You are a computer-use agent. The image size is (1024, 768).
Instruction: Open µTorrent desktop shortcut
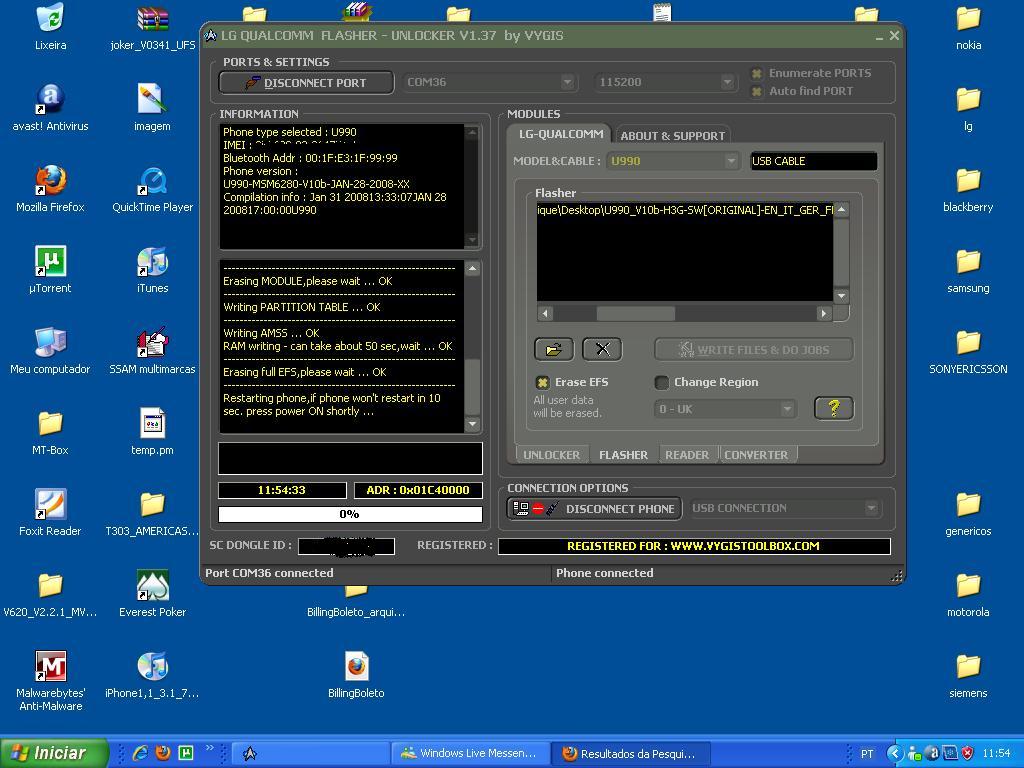click(50, 261)
